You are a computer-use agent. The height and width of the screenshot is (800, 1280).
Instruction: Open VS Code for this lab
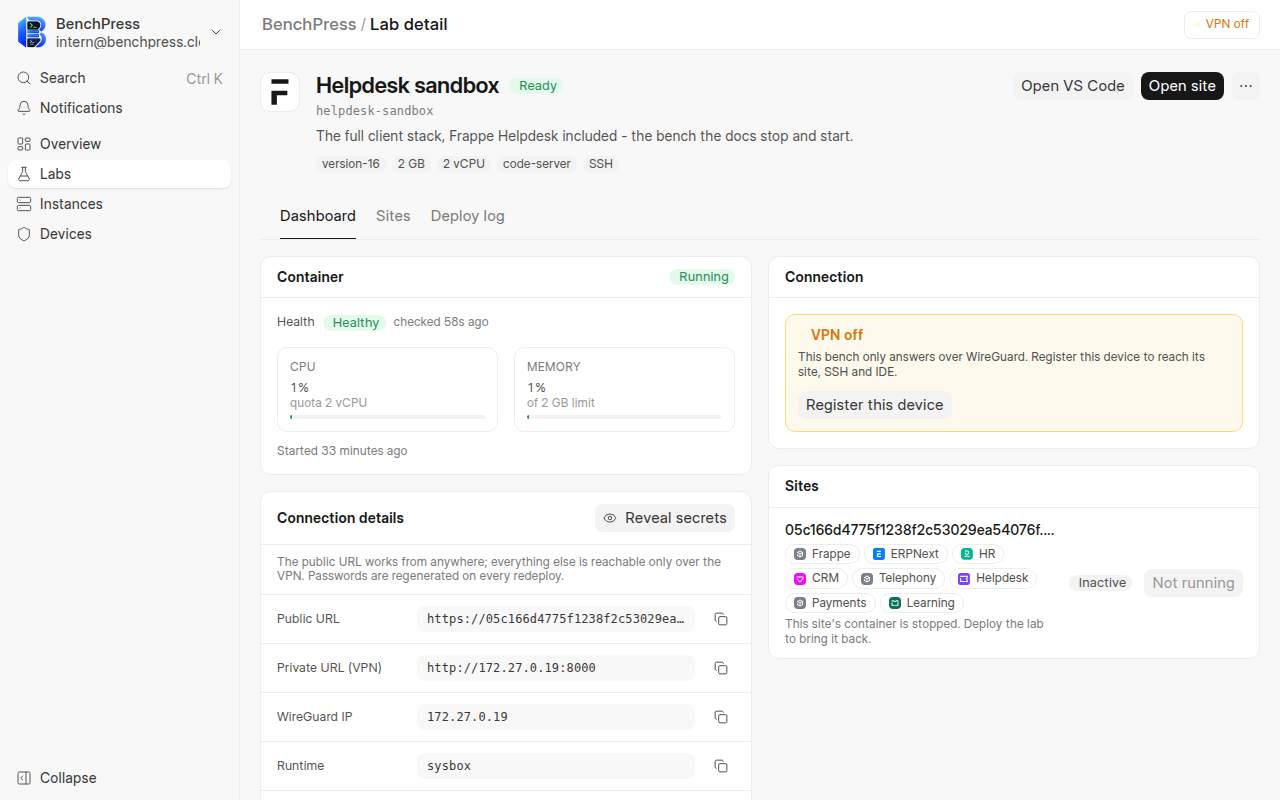point(1073,86)
